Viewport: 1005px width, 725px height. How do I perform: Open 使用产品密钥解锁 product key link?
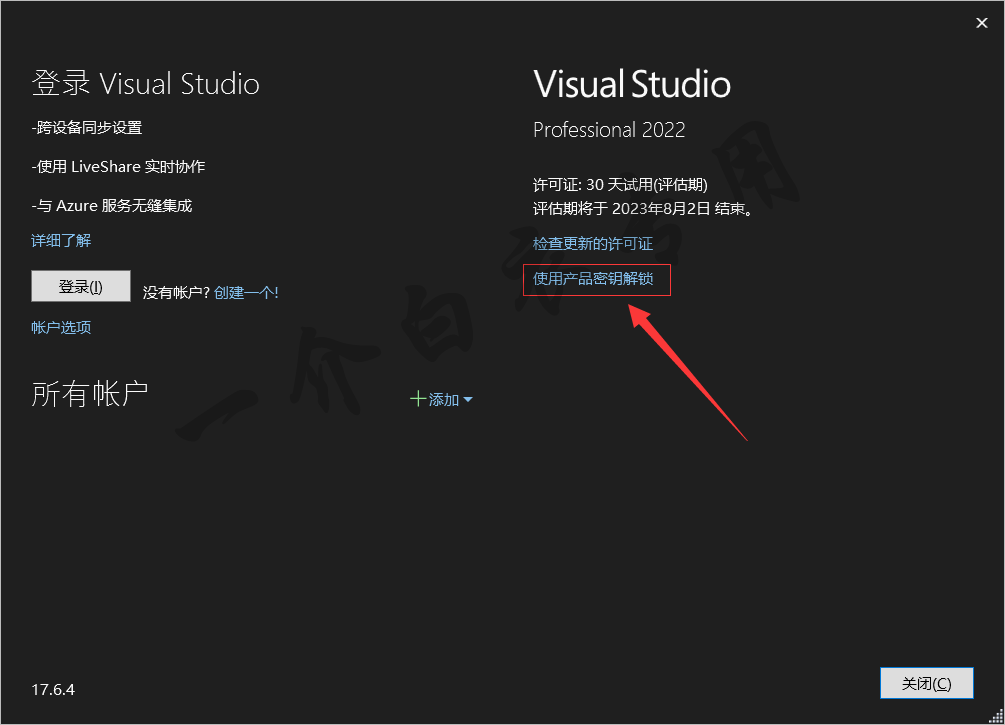[593, 279]
